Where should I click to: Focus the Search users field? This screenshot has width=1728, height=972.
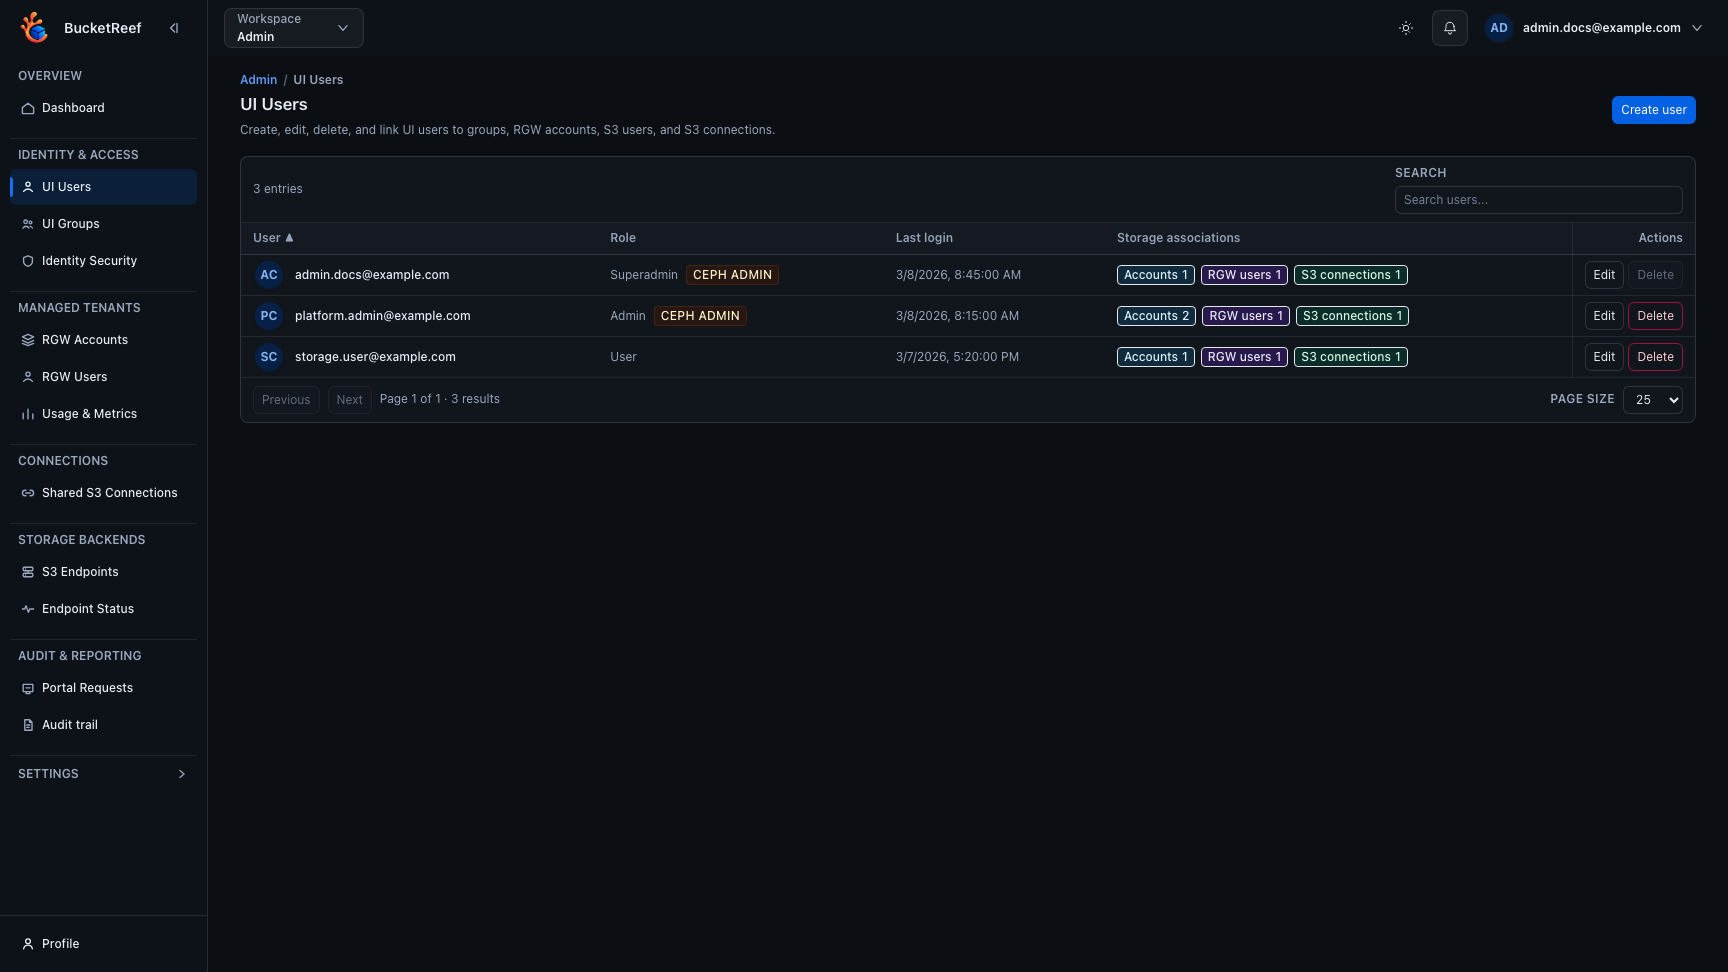tap(1538, 200)
